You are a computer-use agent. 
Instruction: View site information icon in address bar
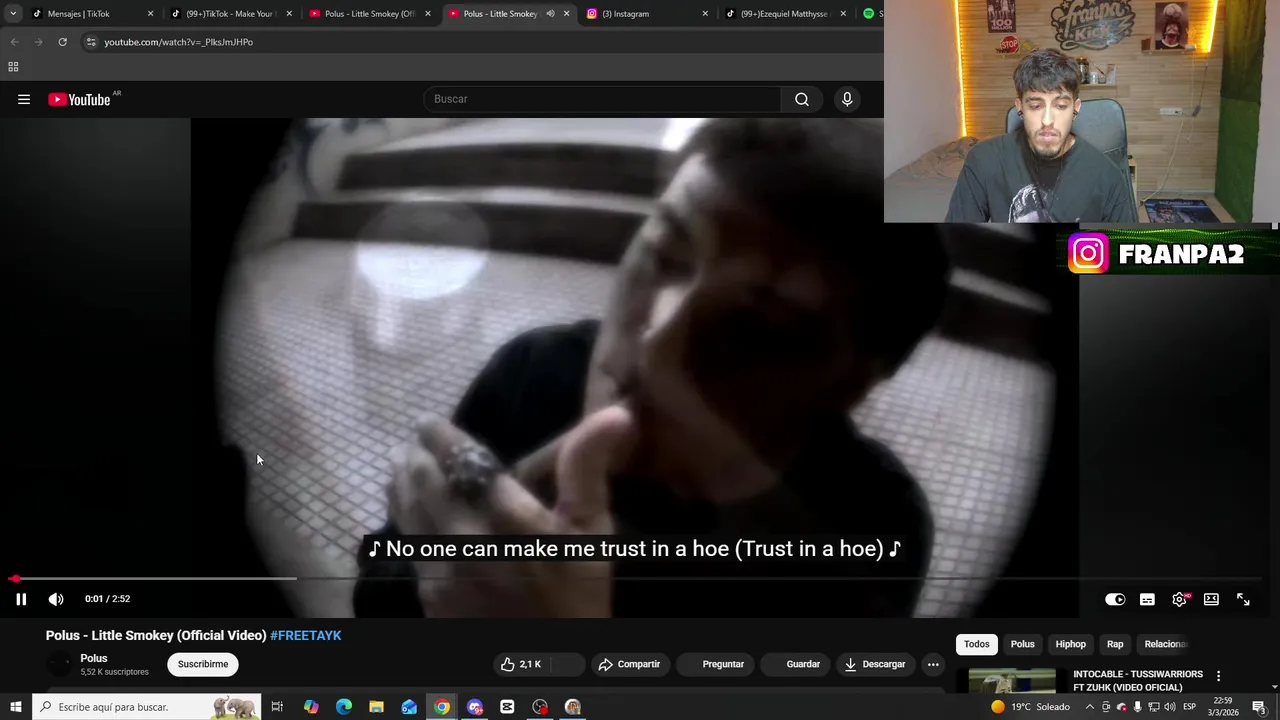tap(91, 42)
